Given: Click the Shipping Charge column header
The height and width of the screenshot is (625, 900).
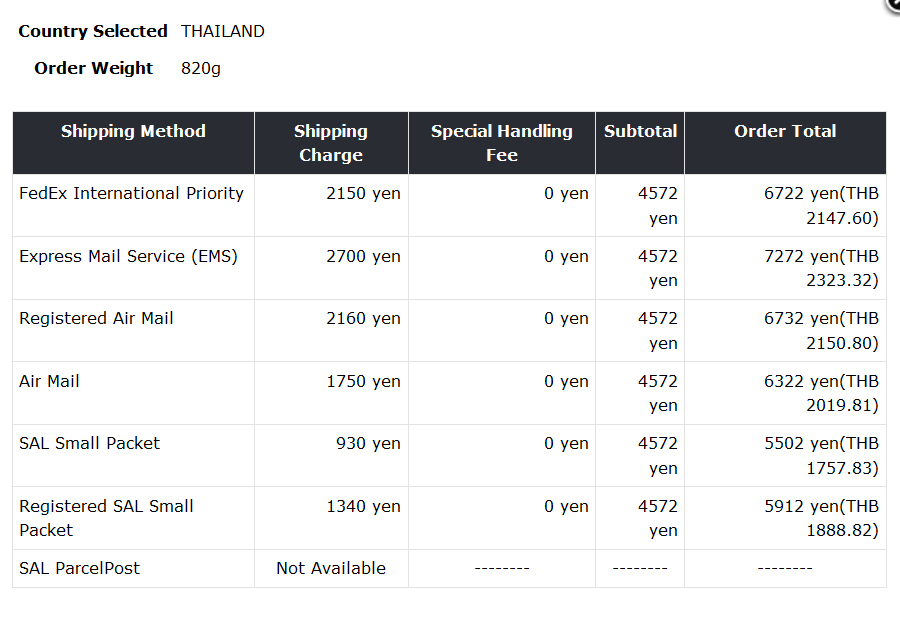Looking at the screenshot, I should [x=331, y=143].
